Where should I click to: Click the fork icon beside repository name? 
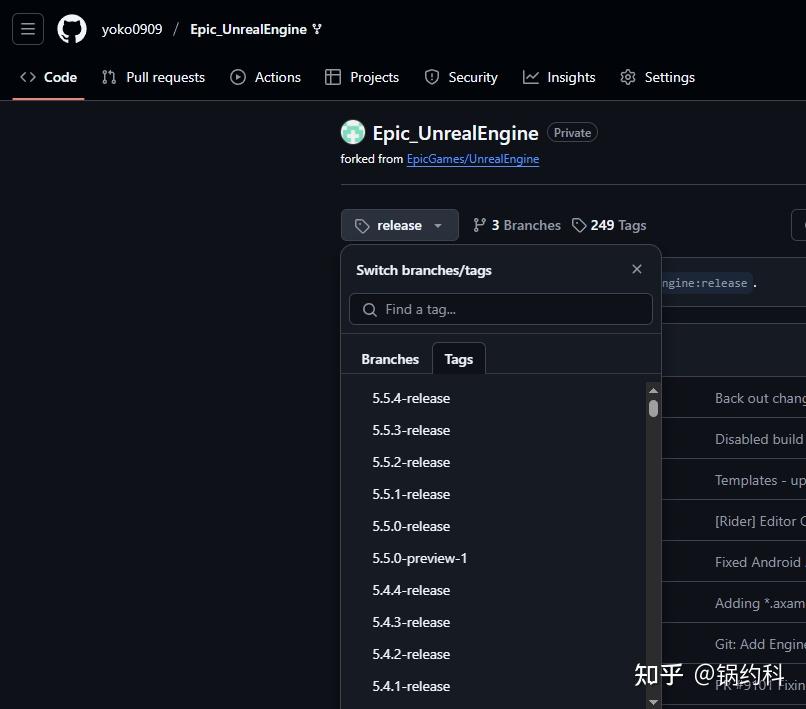coord(317,29)
